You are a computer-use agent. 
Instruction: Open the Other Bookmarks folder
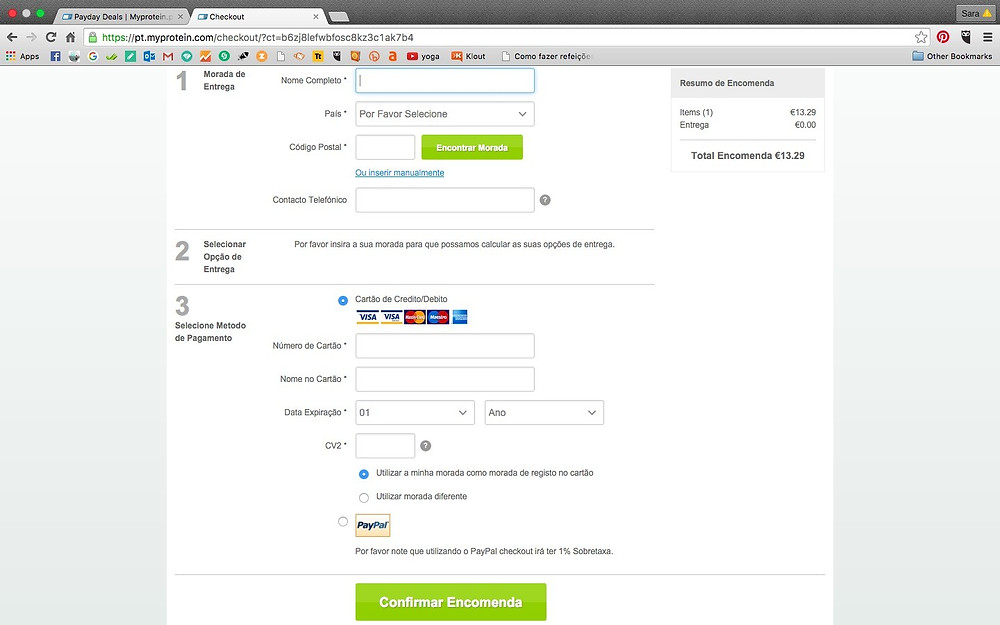952,56
